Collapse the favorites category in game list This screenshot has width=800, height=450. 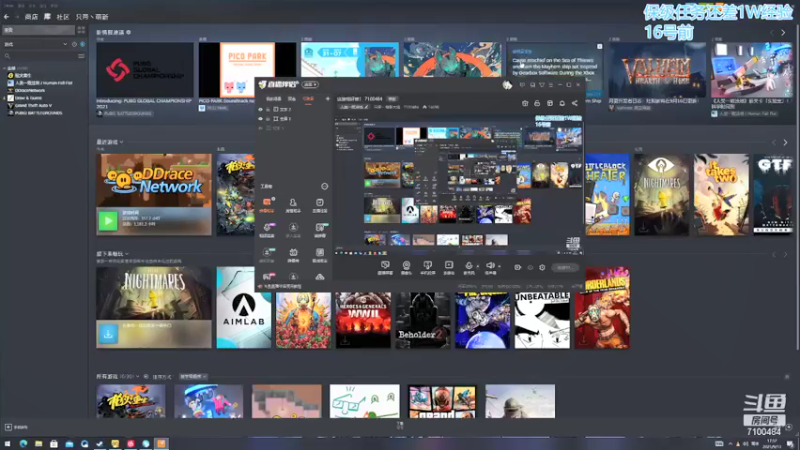[5, 68]
